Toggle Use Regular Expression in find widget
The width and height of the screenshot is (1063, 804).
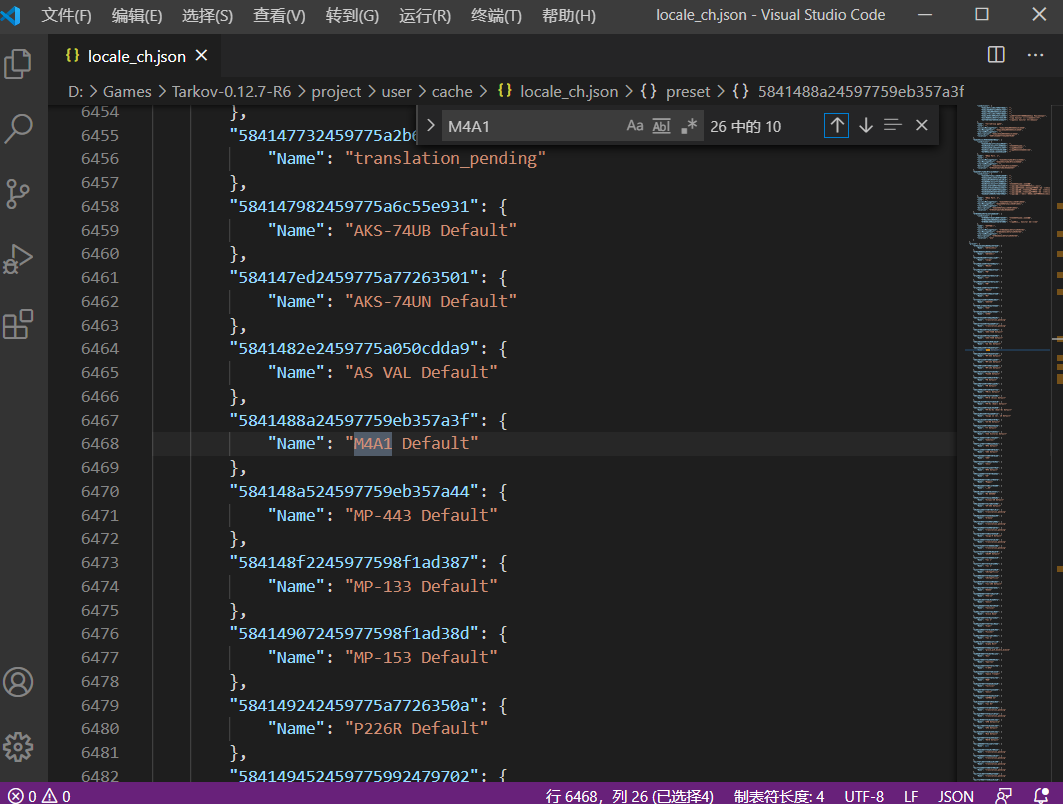click(x=689, y=126)
